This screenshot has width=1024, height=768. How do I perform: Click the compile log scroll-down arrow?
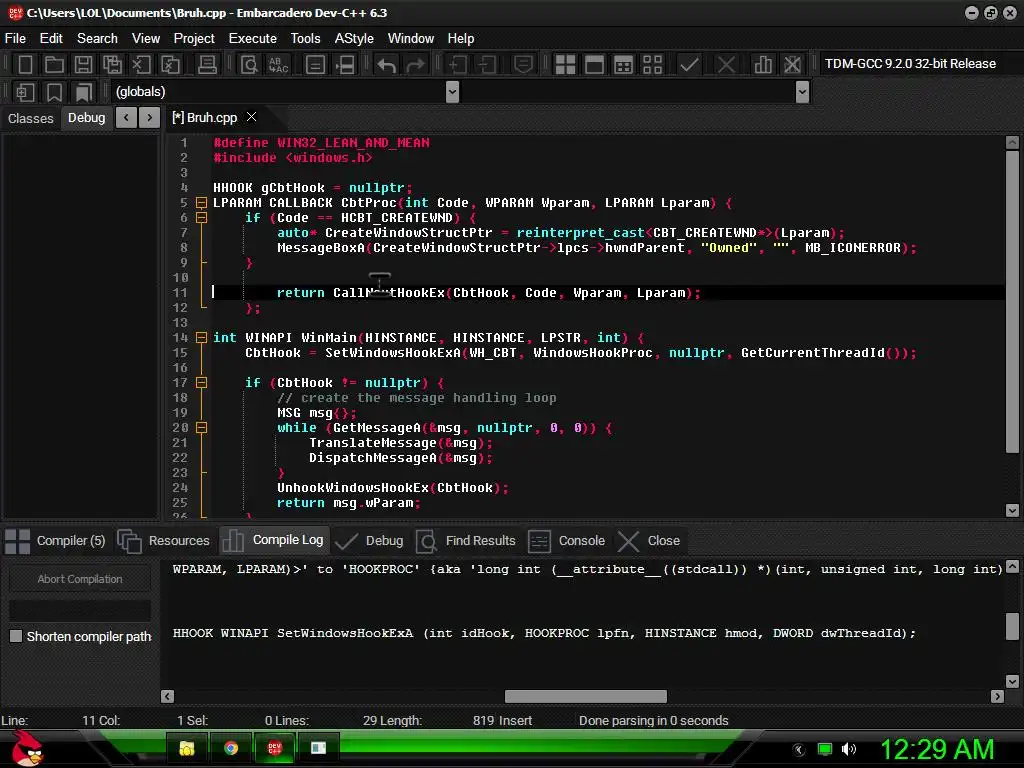click(x=1012, y=681)
